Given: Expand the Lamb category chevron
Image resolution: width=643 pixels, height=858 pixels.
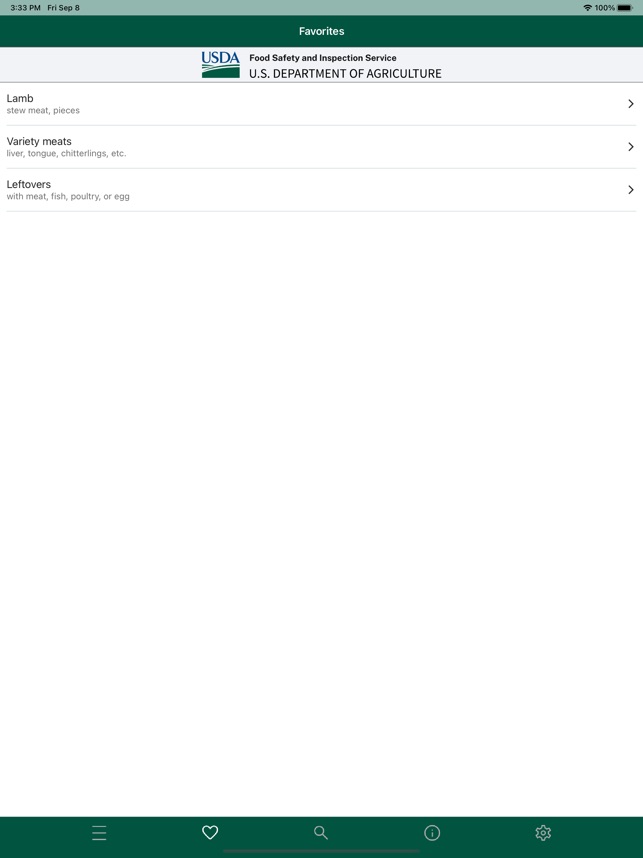Looking at the screenshot, I should click(x=630, y=103).
